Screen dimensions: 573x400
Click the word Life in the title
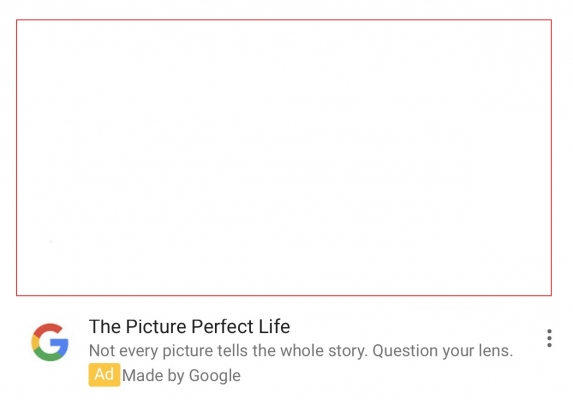[274, 326]
